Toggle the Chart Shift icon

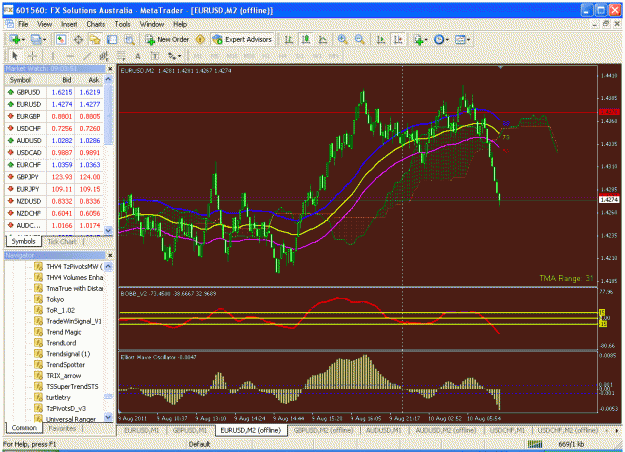pos(398,39)
